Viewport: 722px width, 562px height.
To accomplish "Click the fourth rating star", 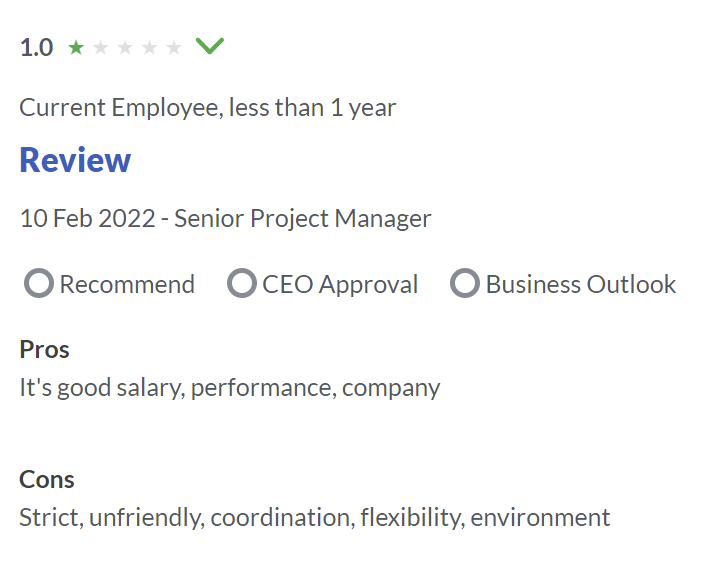I will coord(149,47).
